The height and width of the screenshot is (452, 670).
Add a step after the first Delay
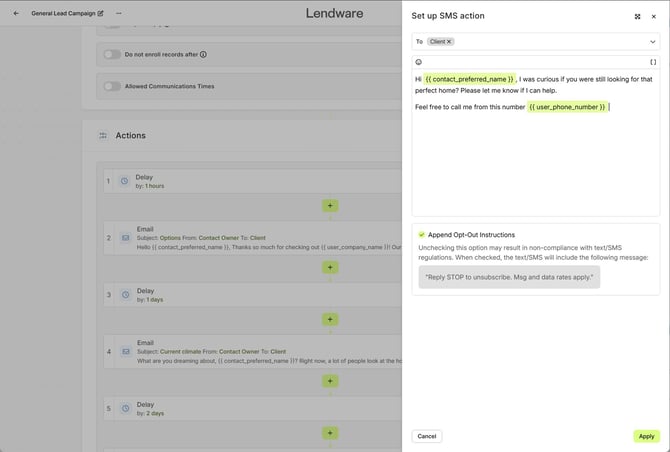(x=329, y=205)
